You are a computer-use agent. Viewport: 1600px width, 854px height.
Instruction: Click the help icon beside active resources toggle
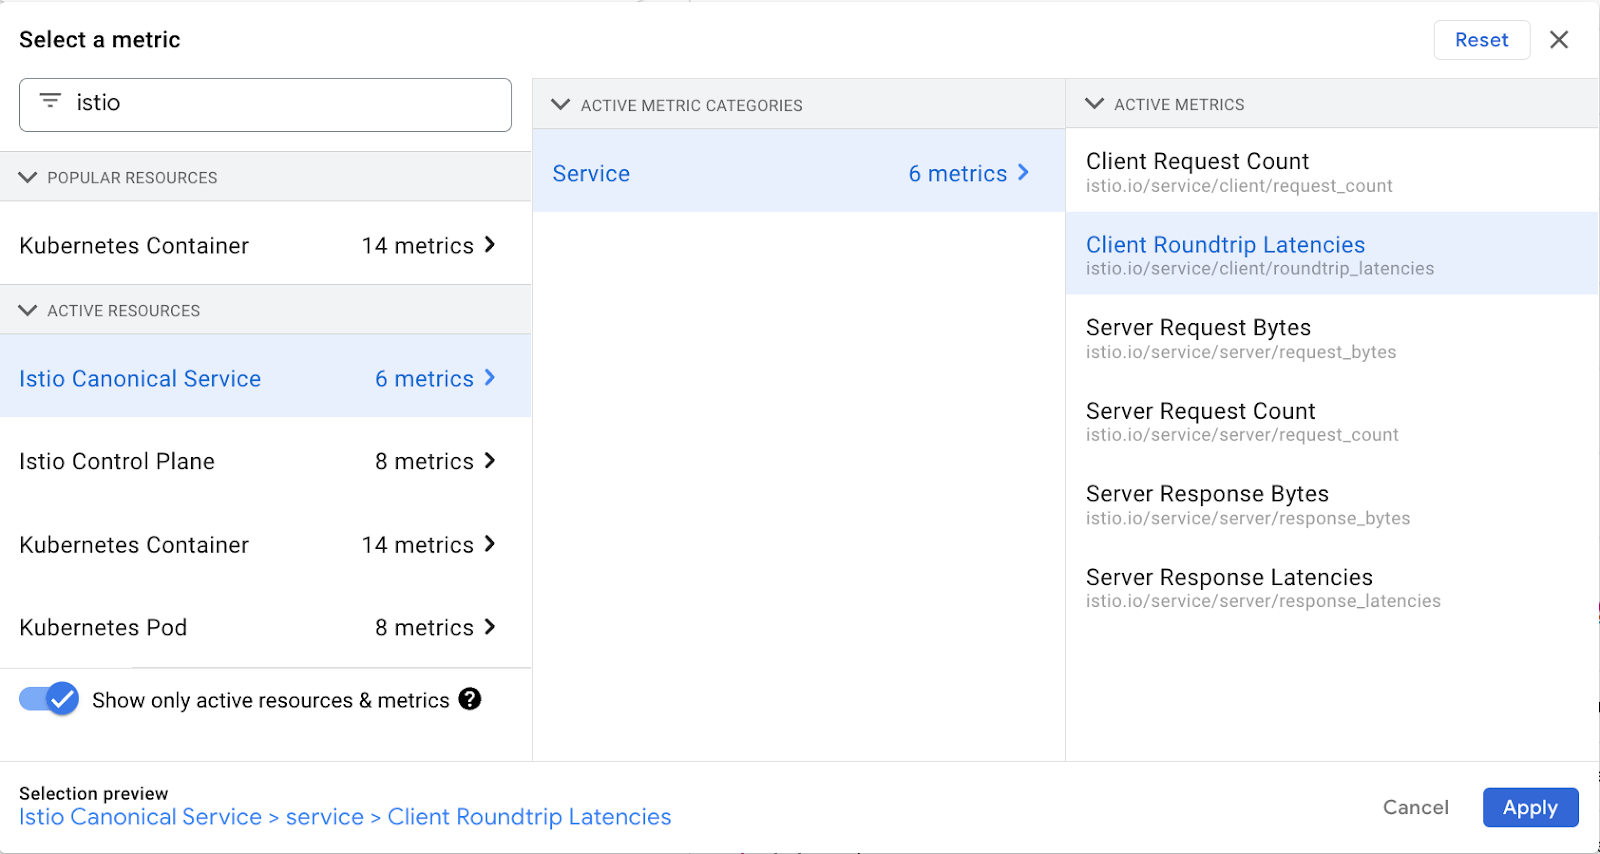(470, 699)
